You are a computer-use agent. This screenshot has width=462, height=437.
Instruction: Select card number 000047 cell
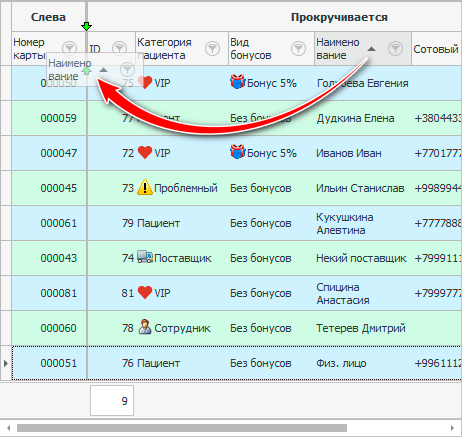[49, 153]
